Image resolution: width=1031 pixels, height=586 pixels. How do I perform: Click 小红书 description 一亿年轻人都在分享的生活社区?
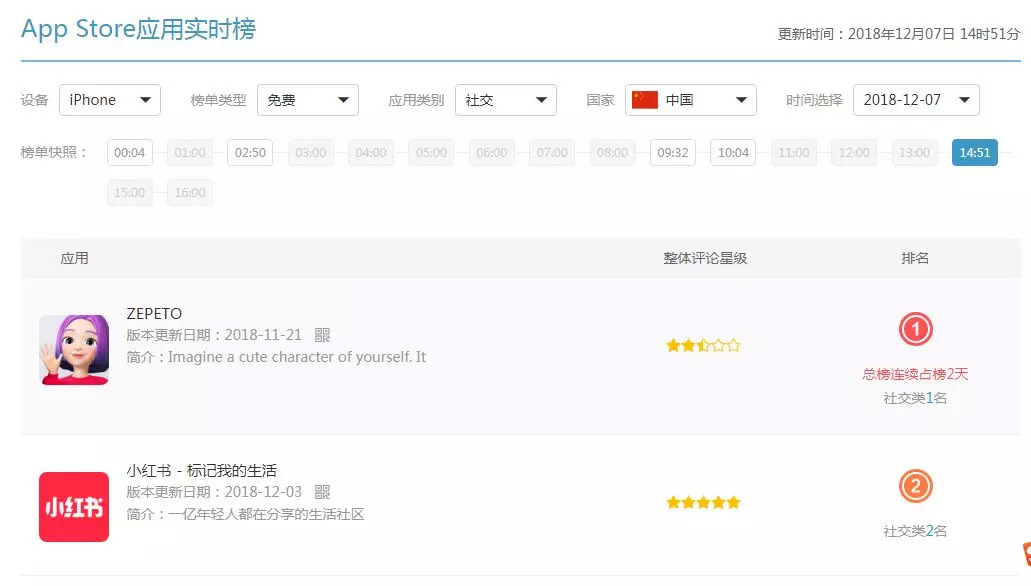point(266,514)
